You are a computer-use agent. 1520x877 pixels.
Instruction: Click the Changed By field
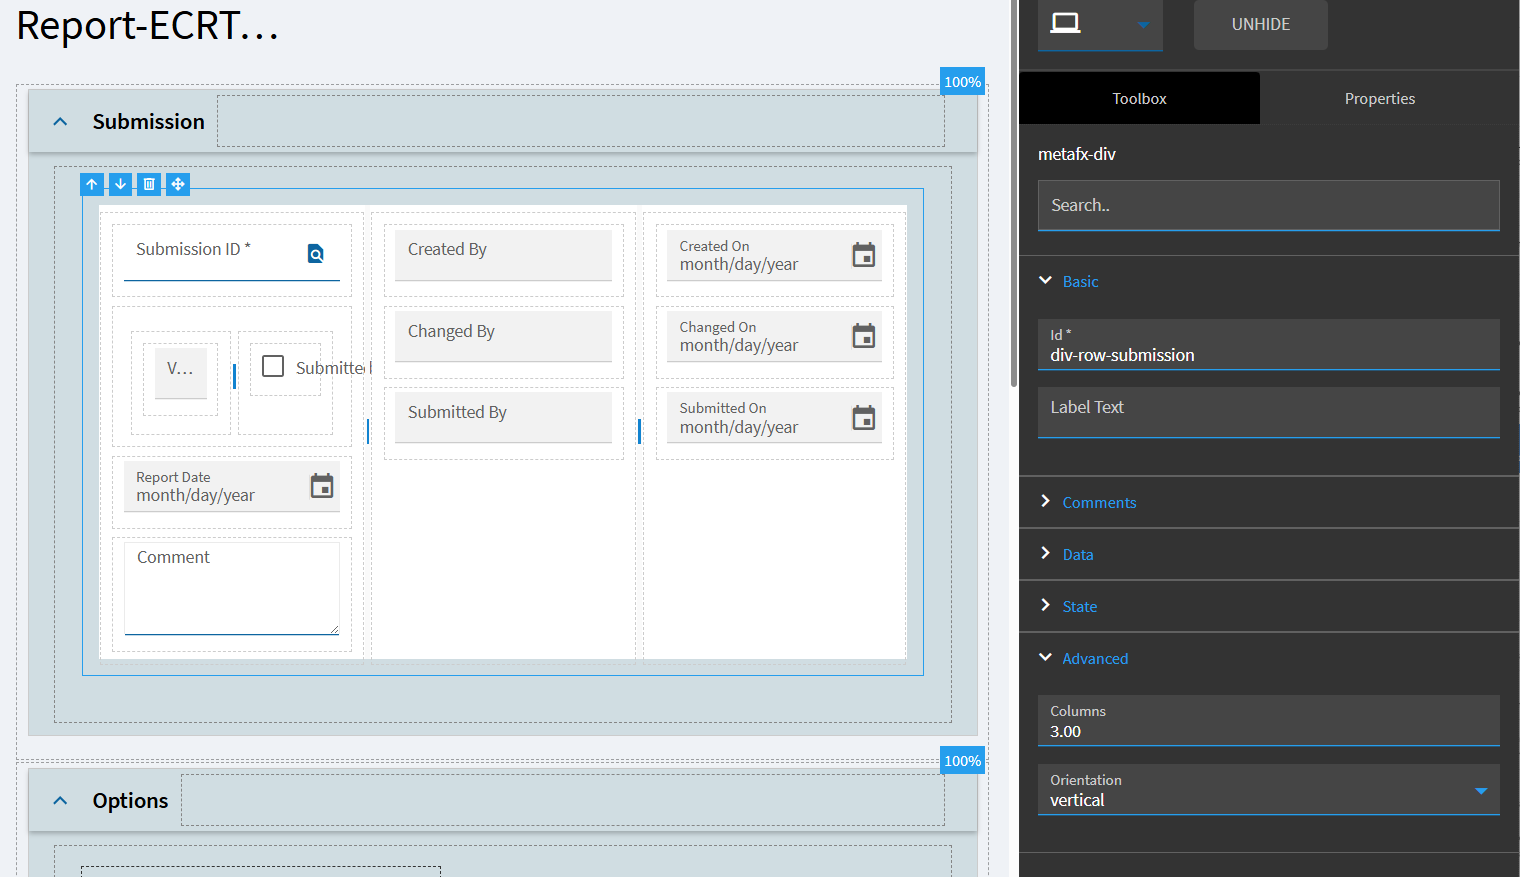coord(503,336)
